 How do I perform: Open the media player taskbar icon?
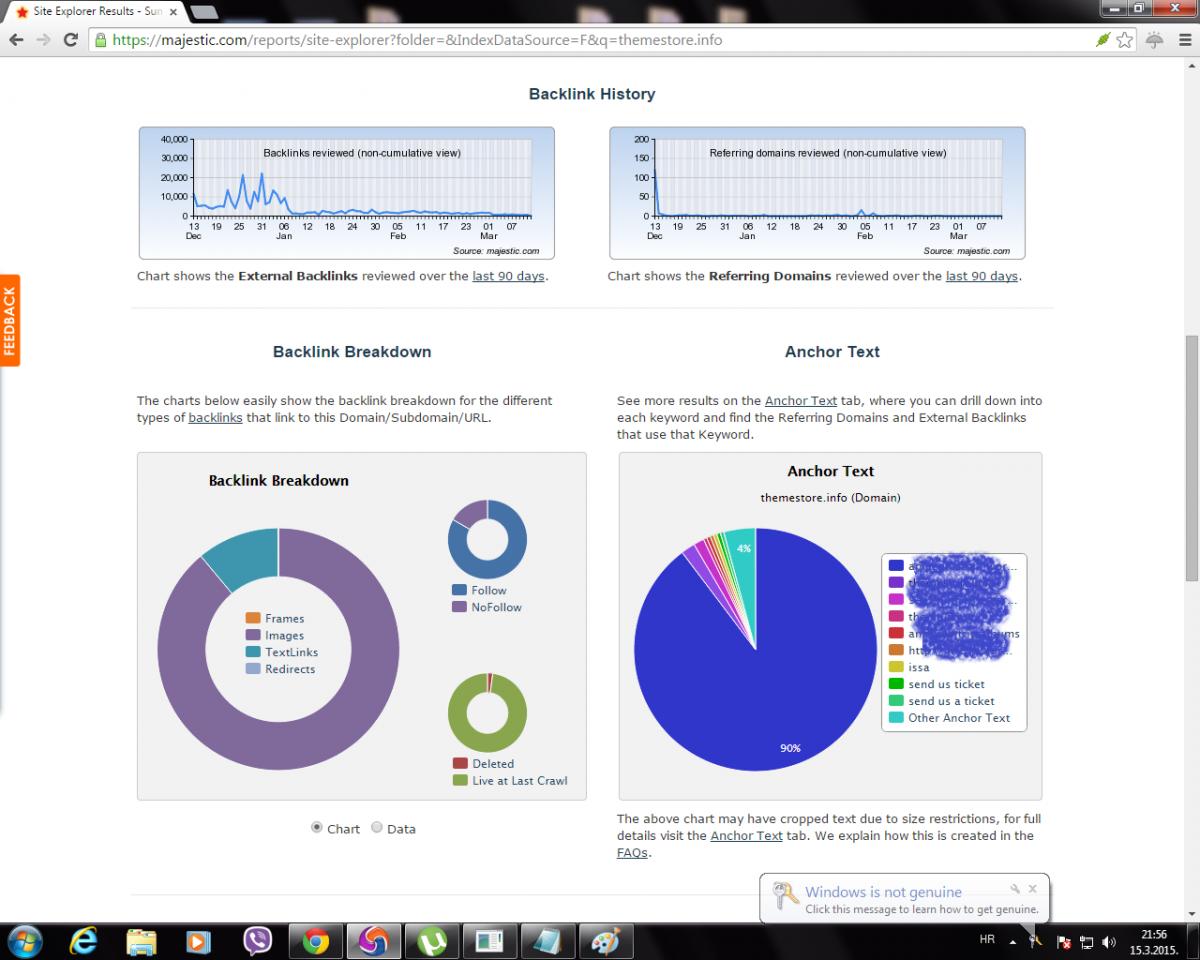pos(199,941)
